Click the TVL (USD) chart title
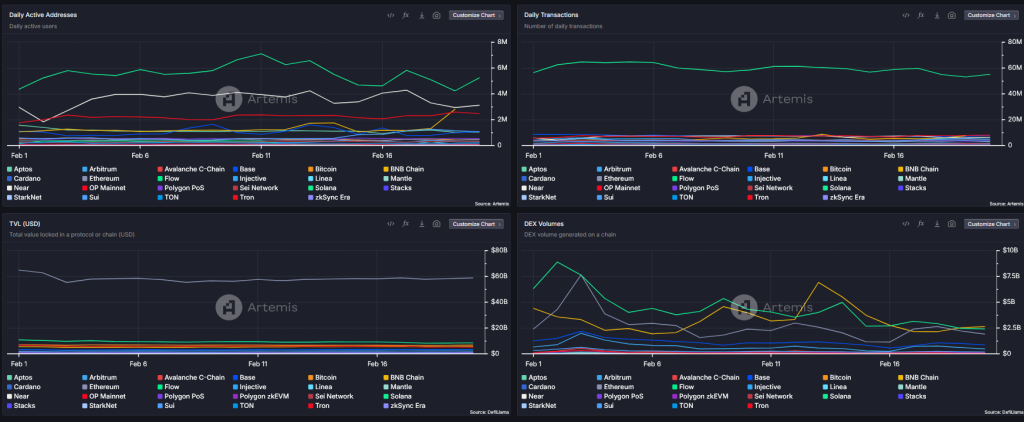 [24, 223]
